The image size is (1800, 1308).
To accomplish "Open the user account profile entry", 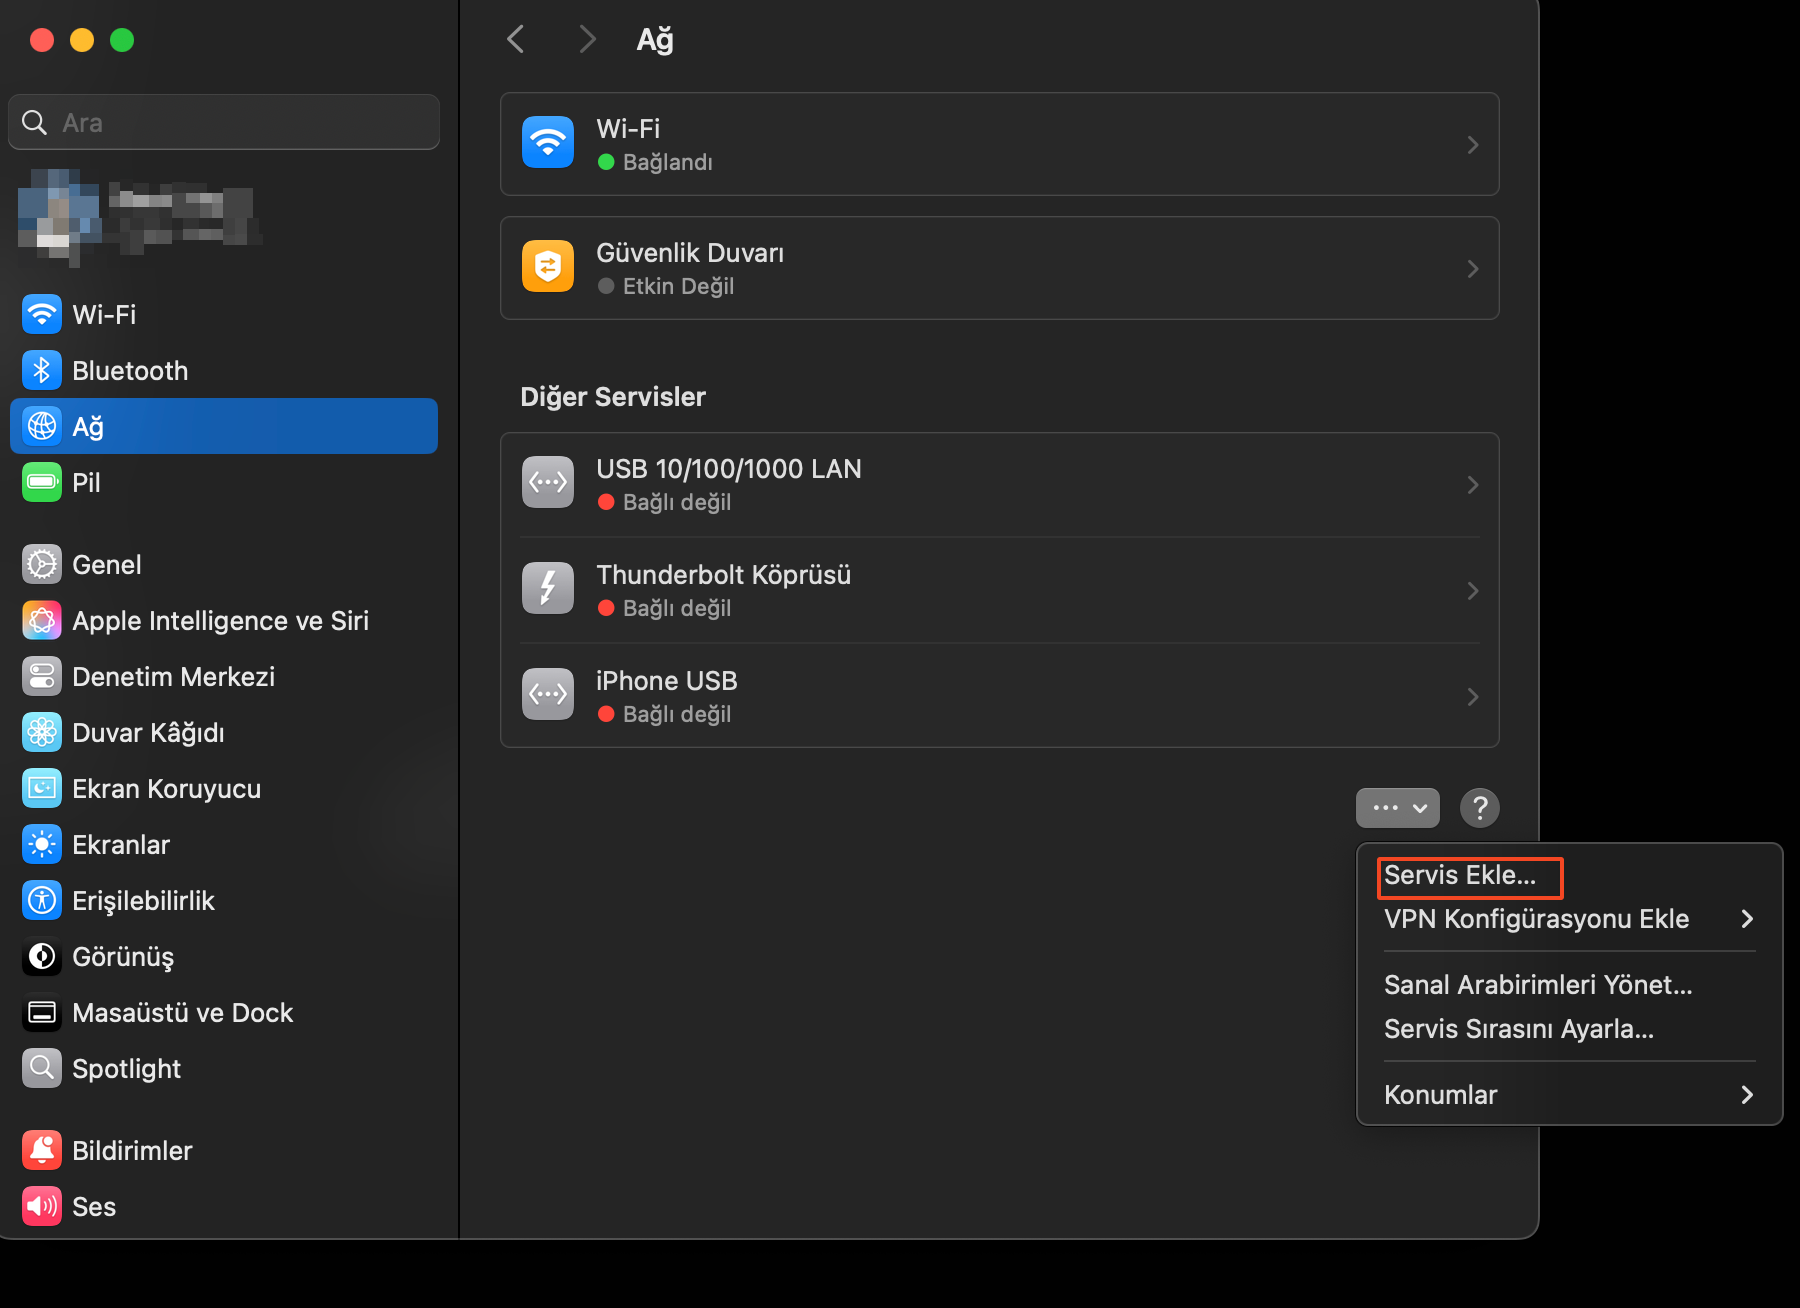I will (140, 216).
